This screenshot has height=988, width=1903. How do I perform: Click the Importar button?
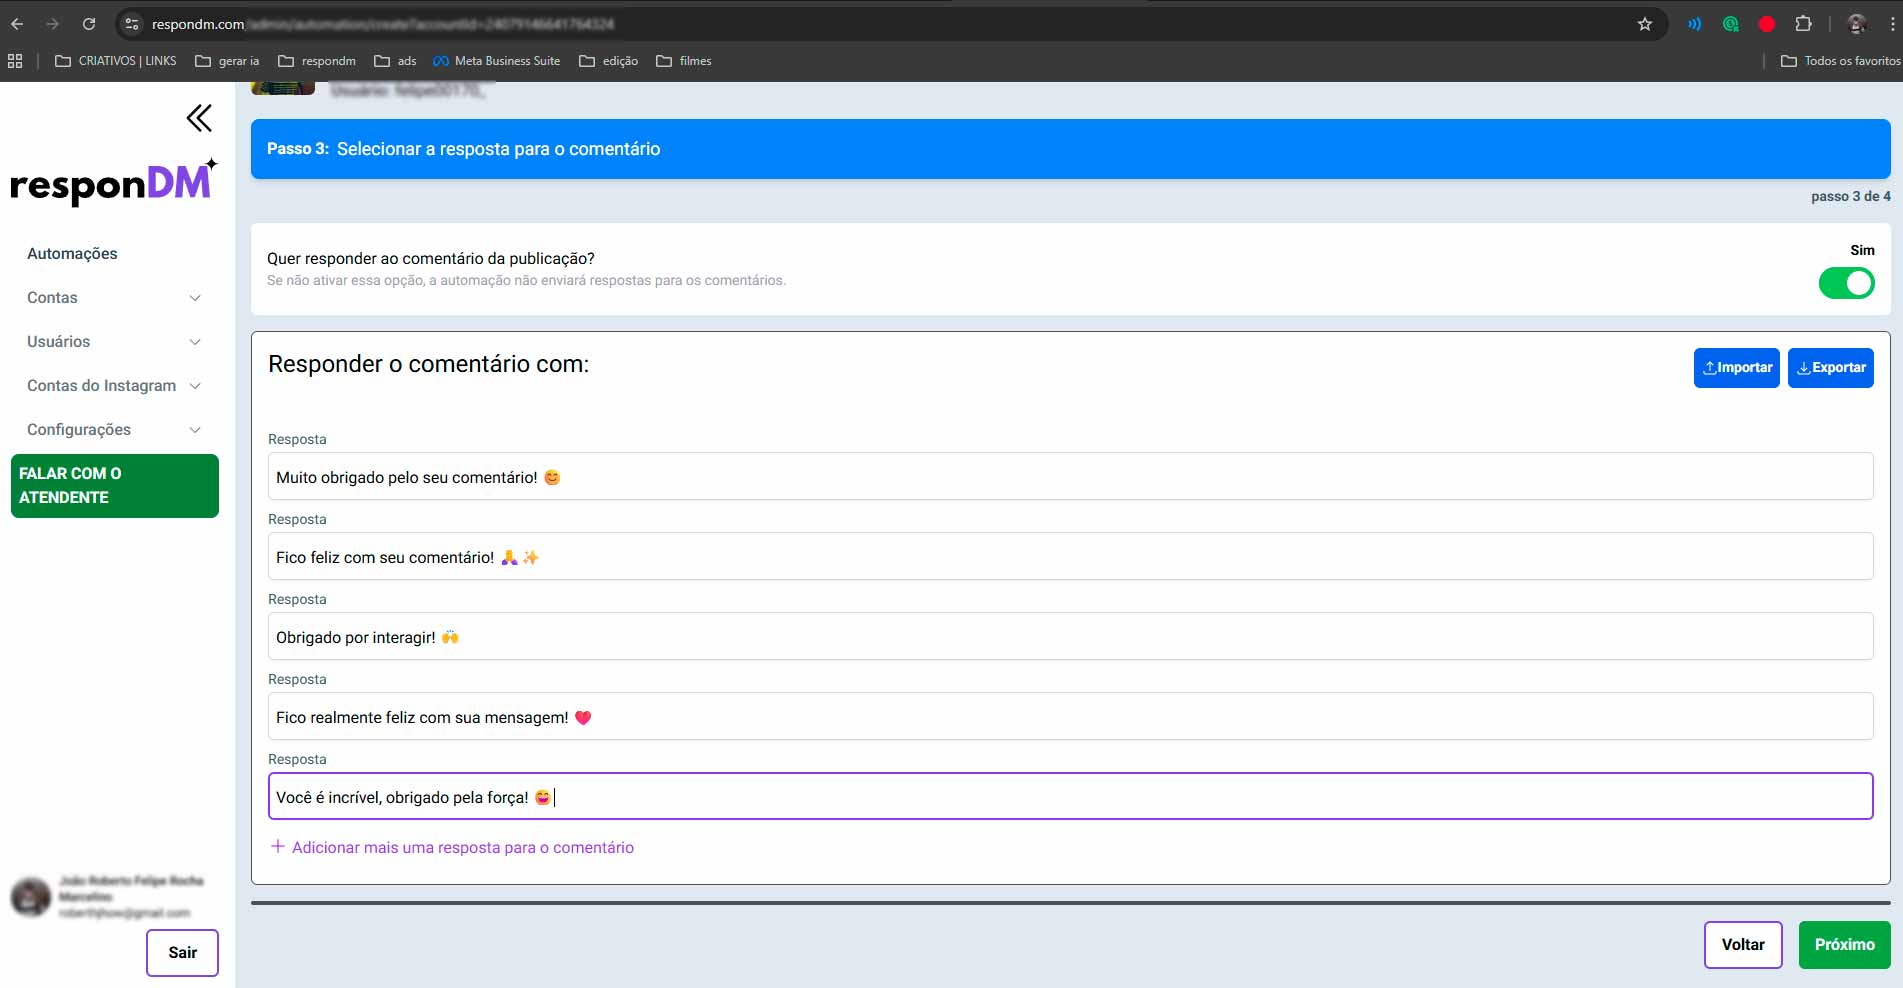point(1736,368)
